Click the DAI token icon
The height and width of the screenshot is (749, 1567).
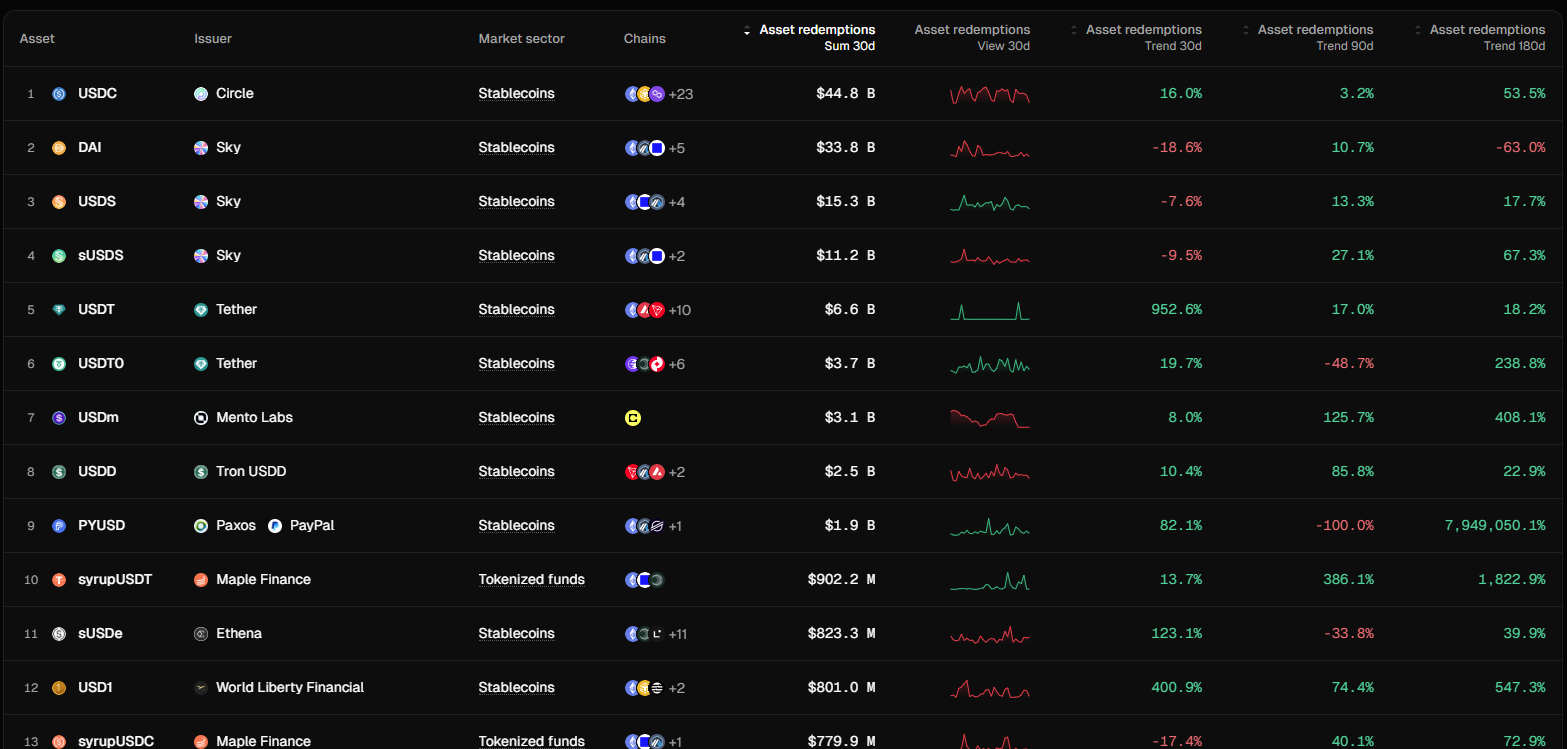pos(59,148)
